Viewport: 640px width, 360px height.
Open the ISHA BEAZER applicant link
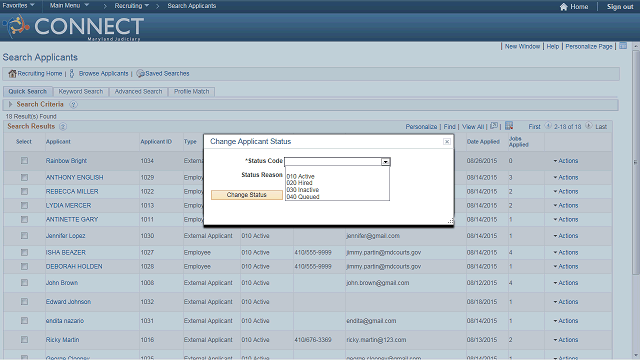click(66, 253)
